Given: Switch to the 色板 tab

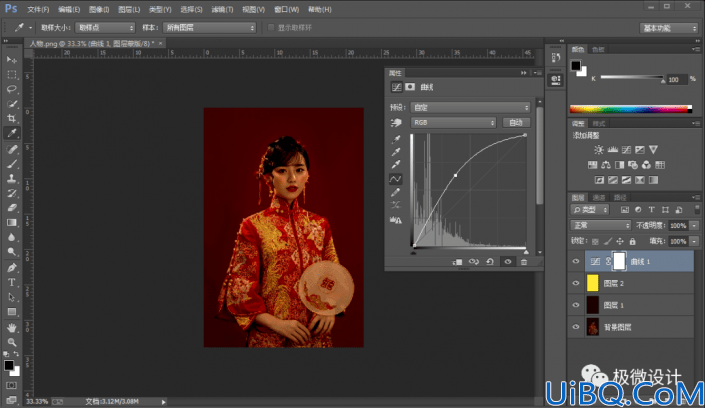Looking at the screenshot, I should point(598,49).
